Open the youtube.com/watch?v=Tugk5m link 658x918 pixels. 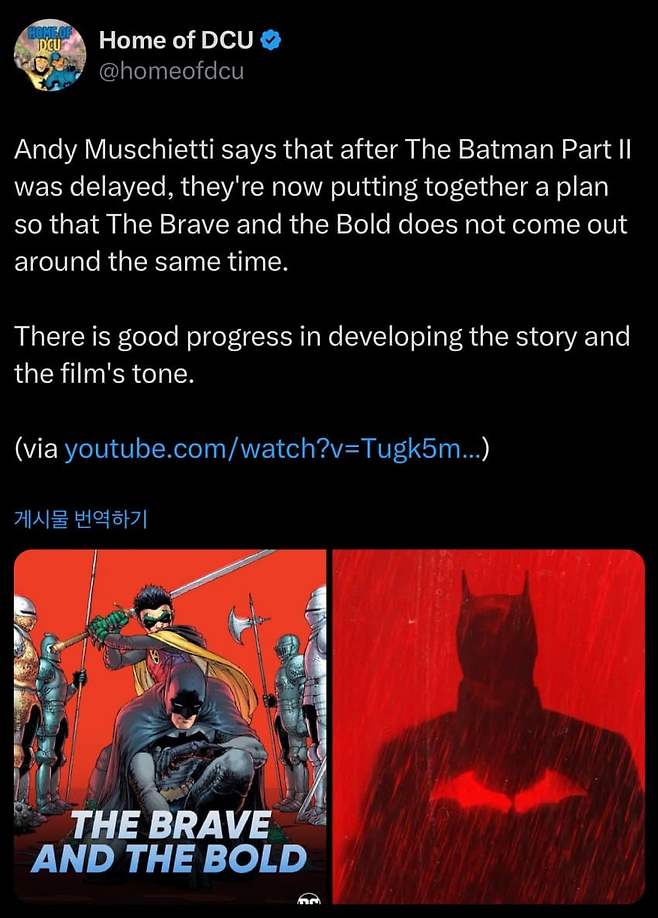pyautogui.click(x=273, y=449)
